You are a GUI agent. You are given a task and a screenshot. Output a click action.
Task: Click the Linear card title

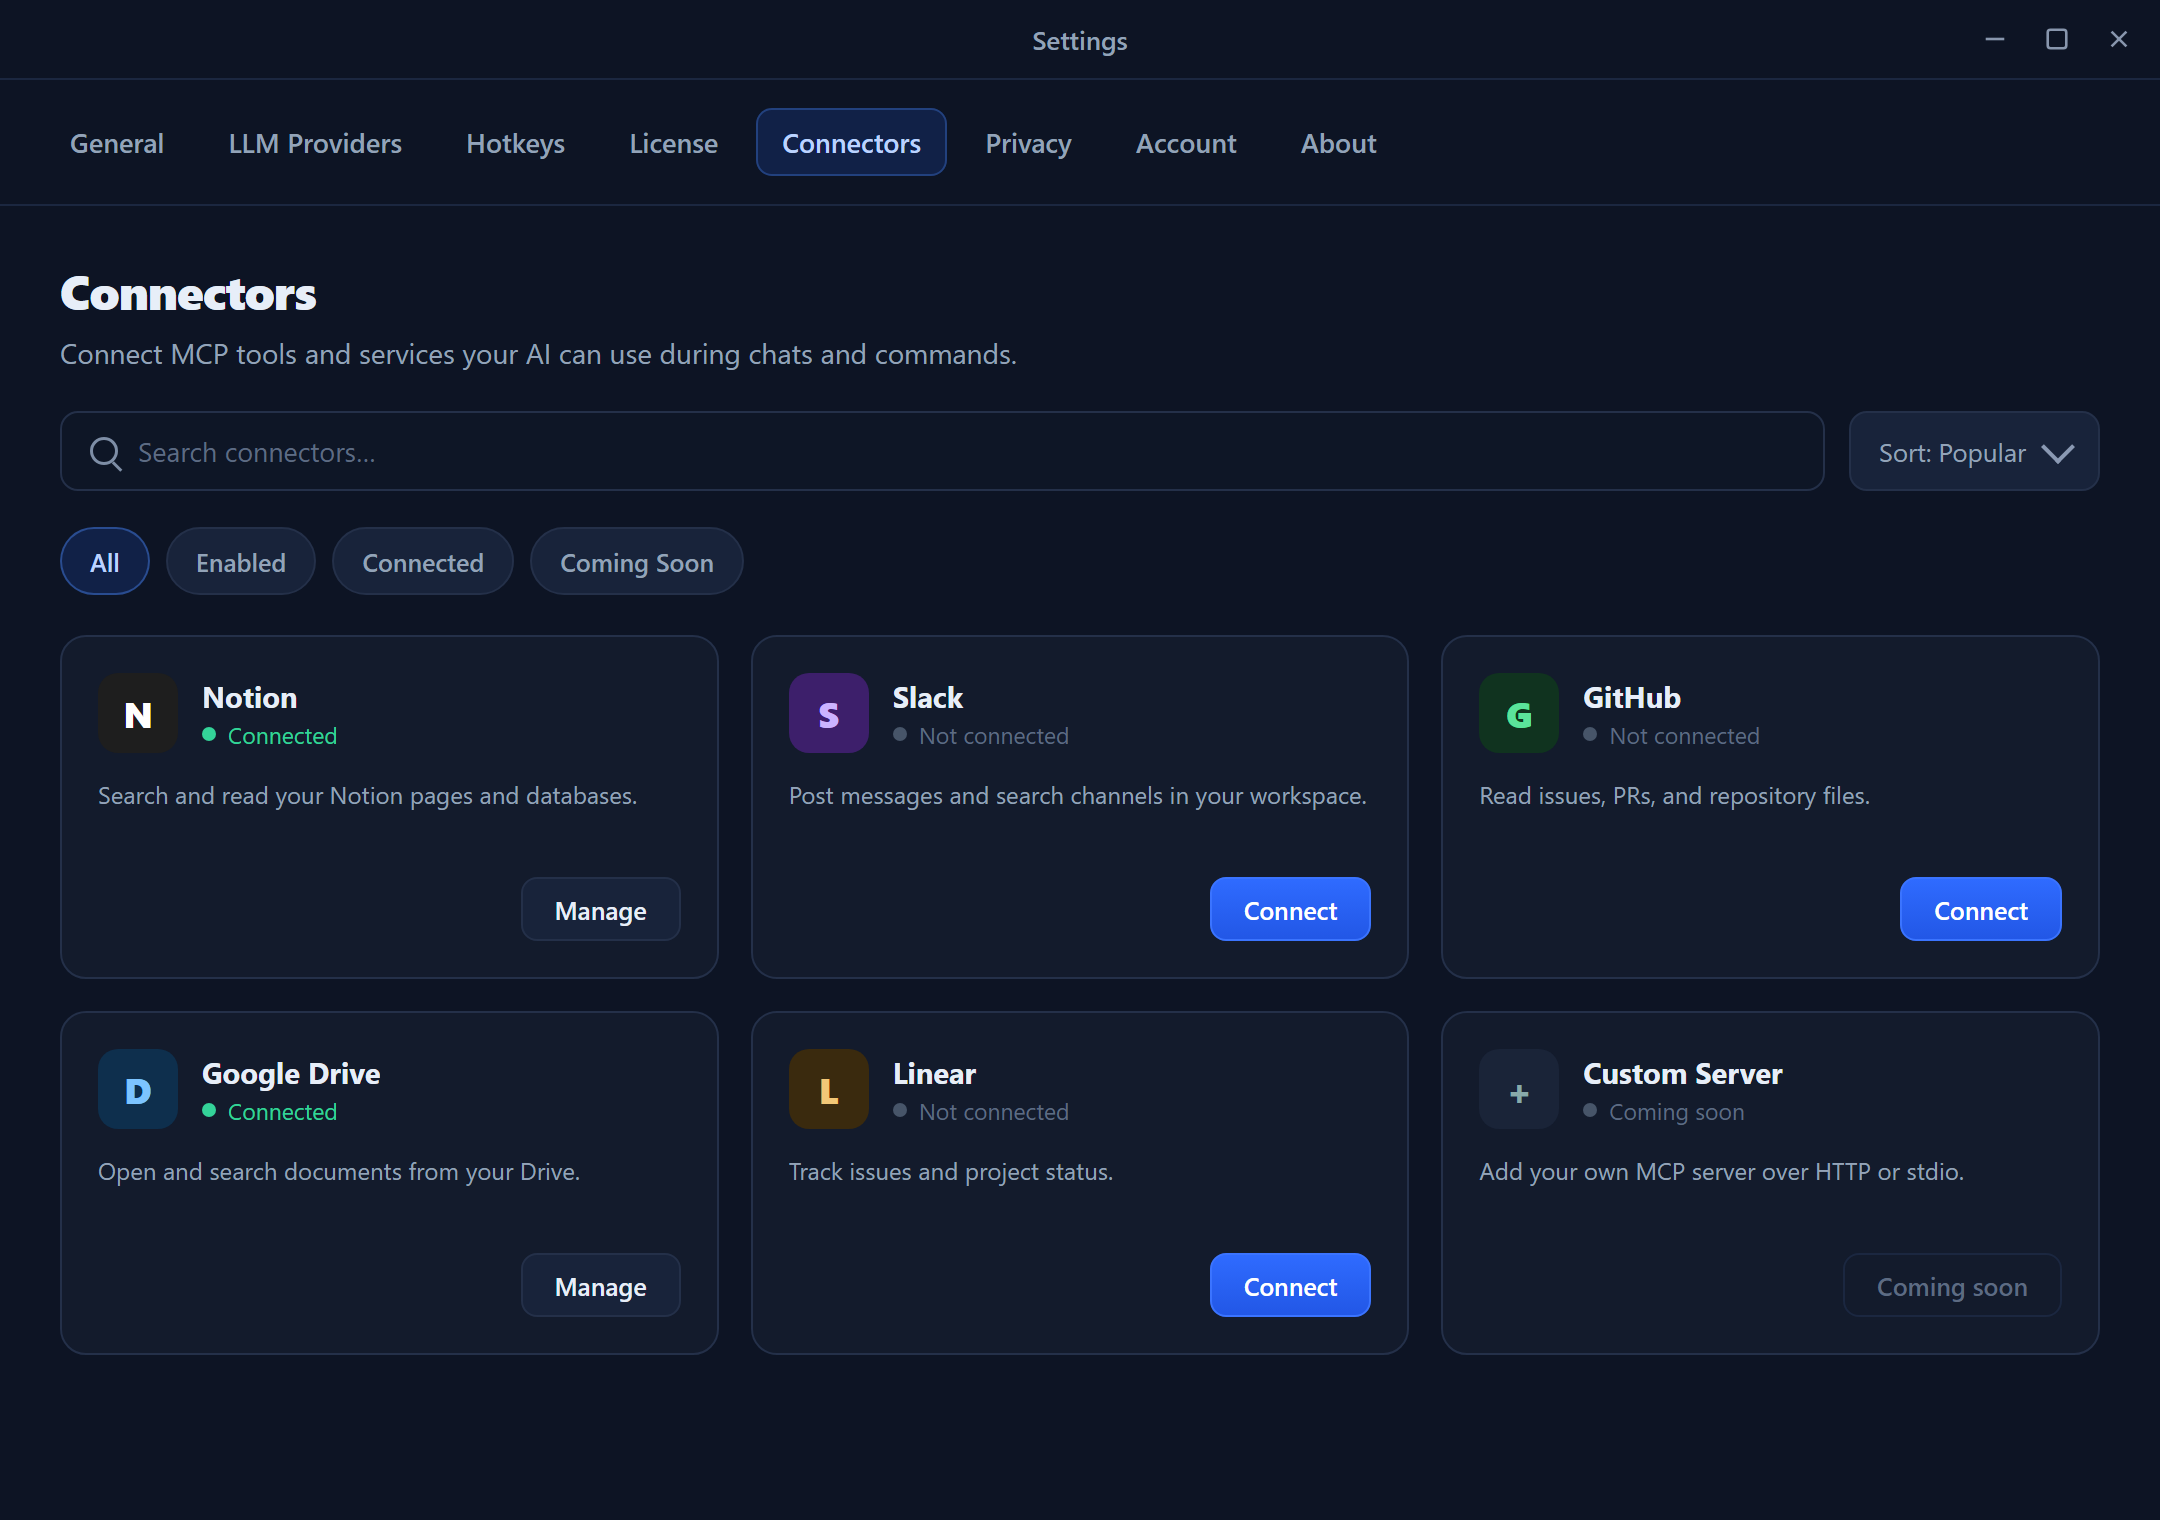pos(934,1073)
